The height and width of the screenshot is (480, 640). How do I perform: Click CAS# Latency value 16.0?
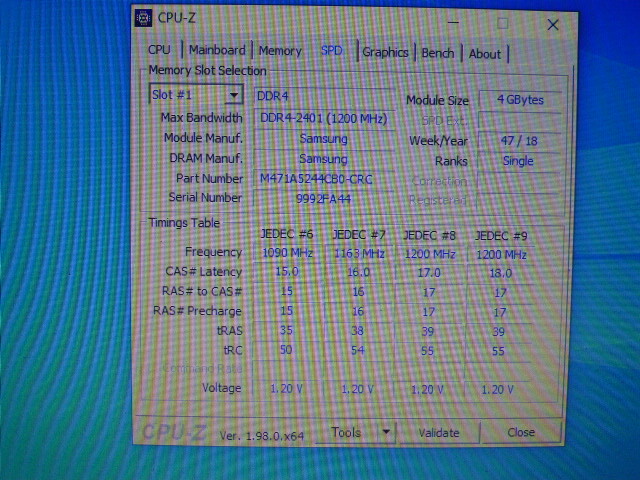tap(359, 273)
